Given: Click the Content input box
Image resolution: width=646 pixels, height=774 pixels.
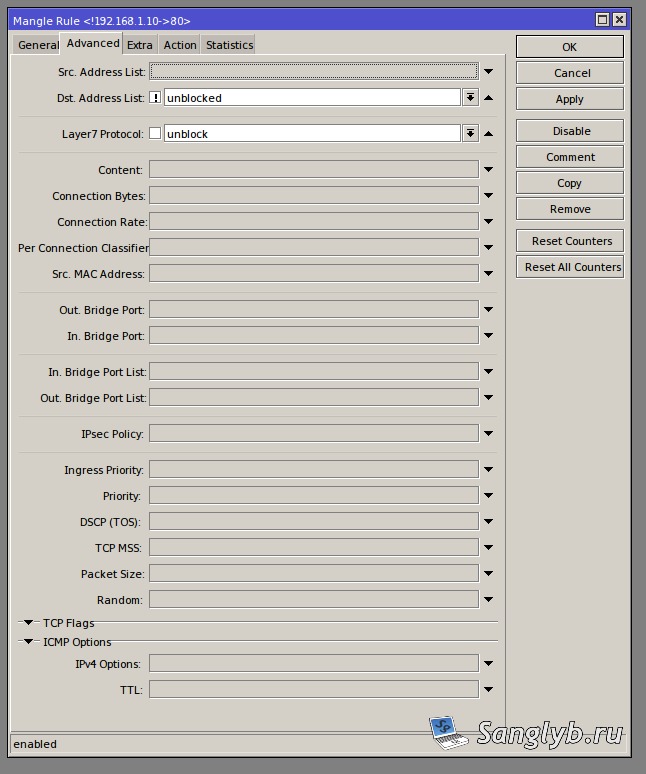Looking at the screenshot, I should [x=314, y=169].
